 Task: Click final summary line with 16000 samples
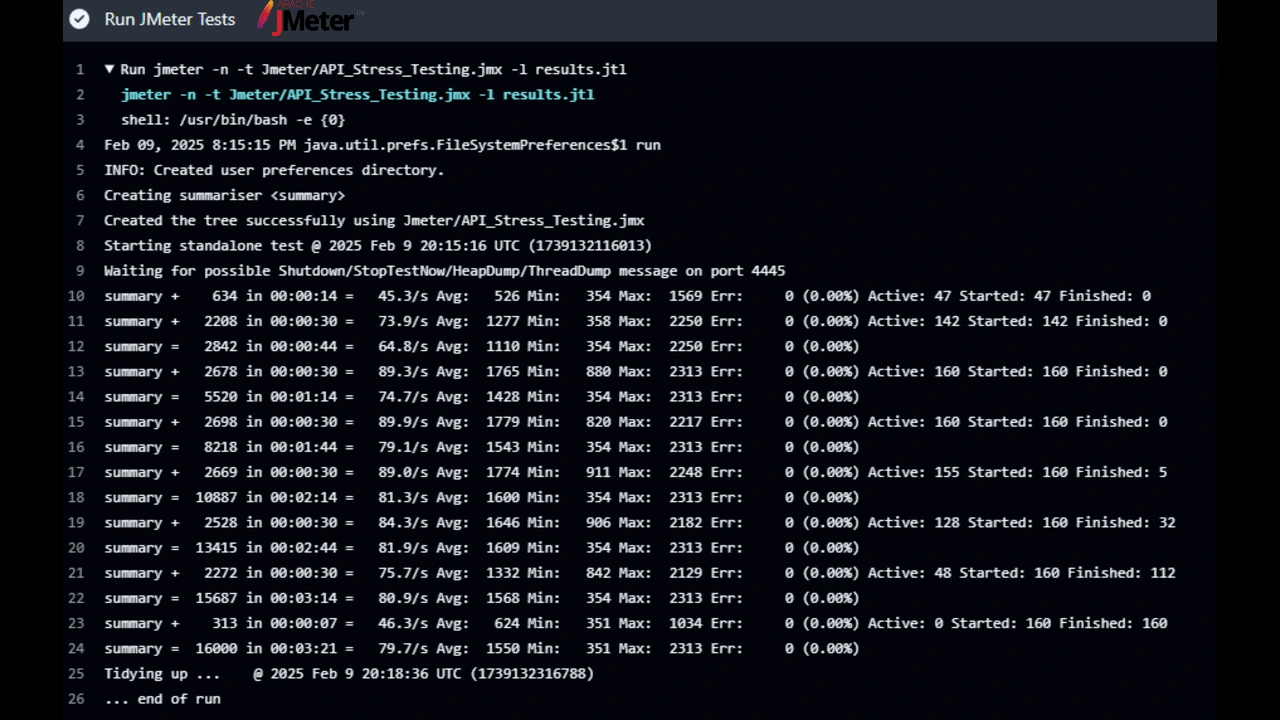coord(482,648)
